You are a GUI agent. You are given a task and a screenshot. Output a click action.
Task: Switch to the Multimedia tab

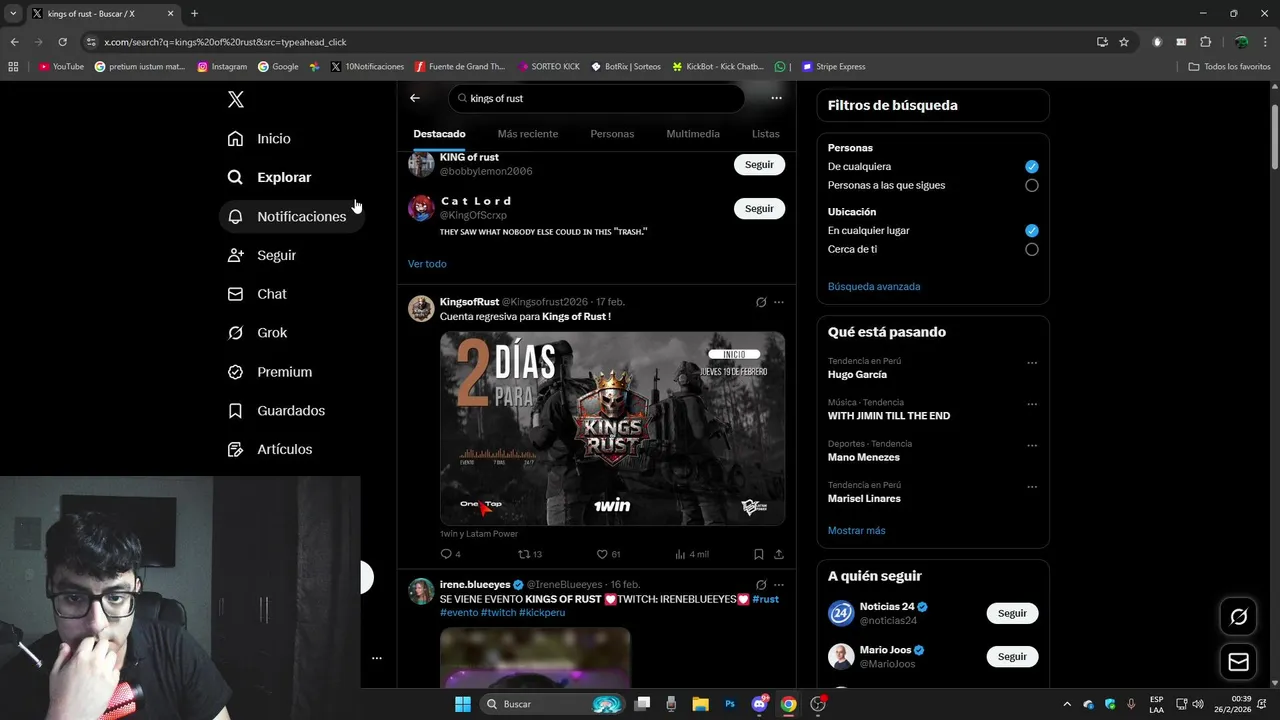click(693, 134)
